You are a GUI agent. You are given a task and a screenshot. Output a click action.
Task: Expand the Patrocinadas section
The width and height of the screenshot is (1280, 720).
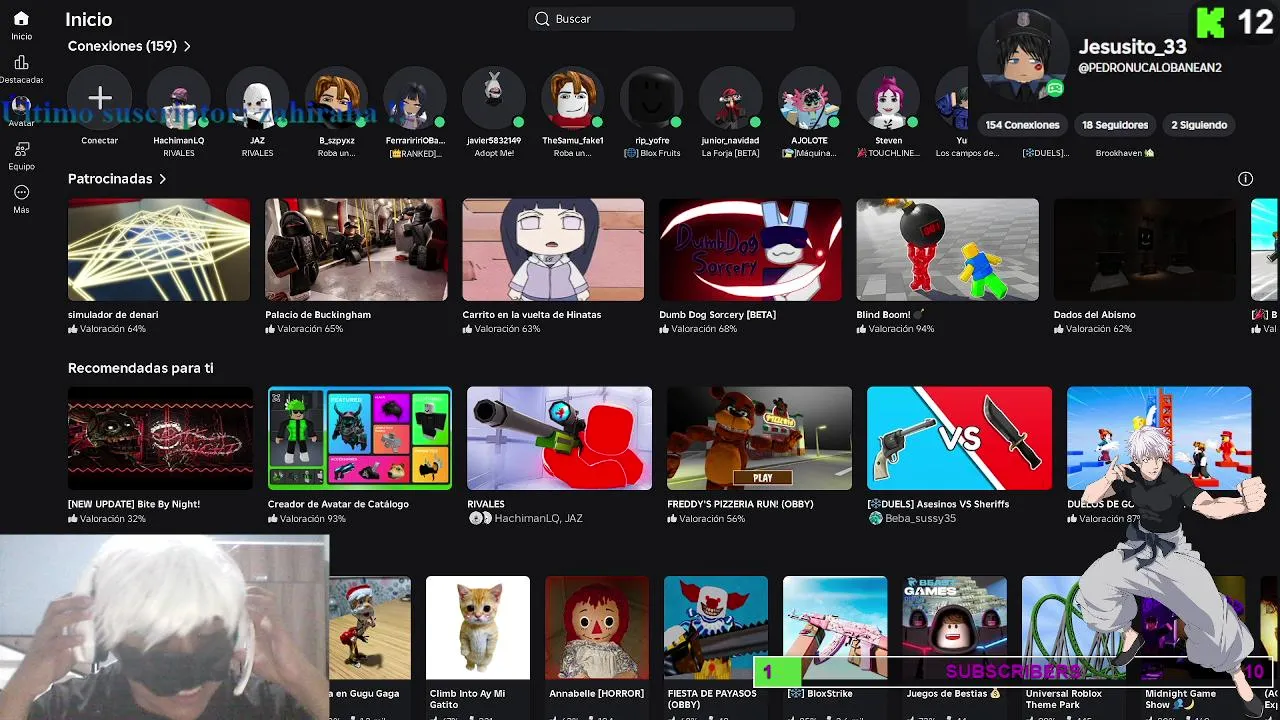click(x=117, y=179)
